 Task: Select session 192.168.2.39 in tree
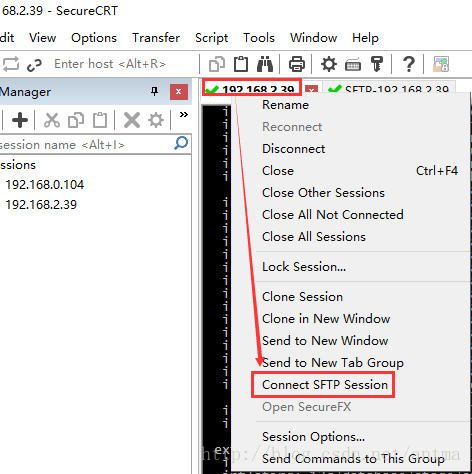[41, 205]
